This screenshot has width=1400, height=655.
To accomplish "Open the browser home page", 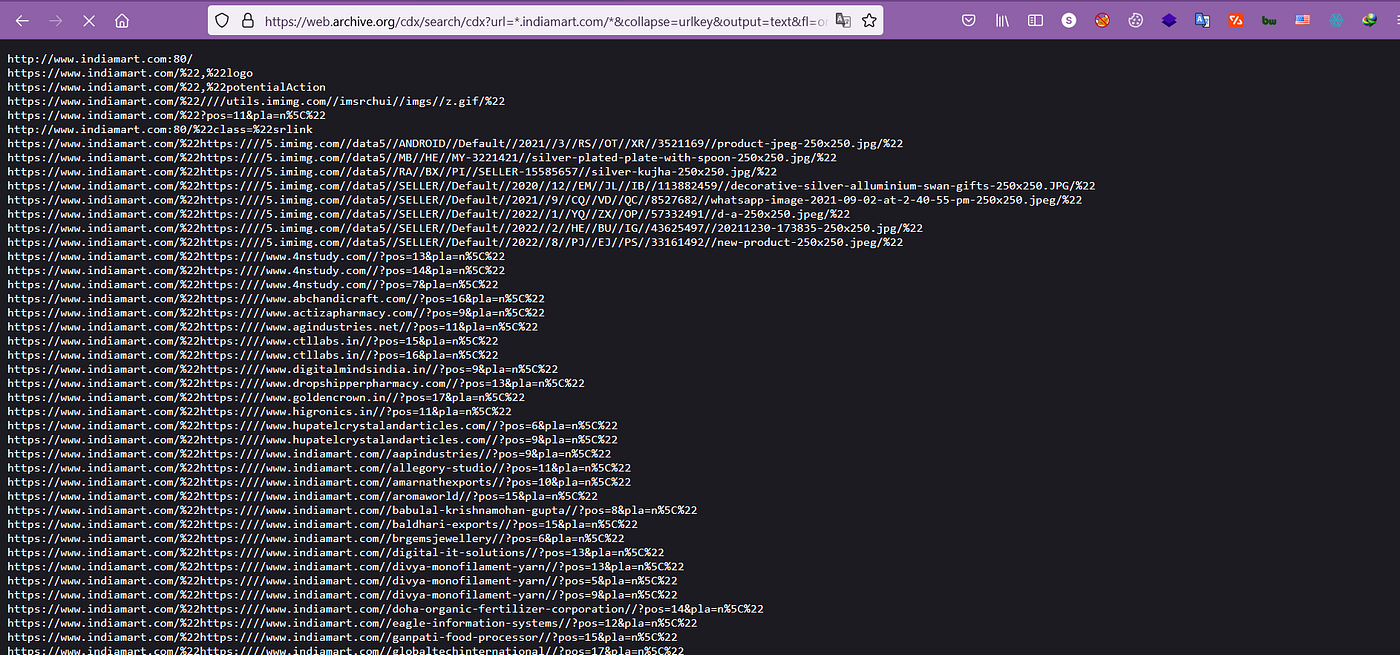I will click(122, 20).
